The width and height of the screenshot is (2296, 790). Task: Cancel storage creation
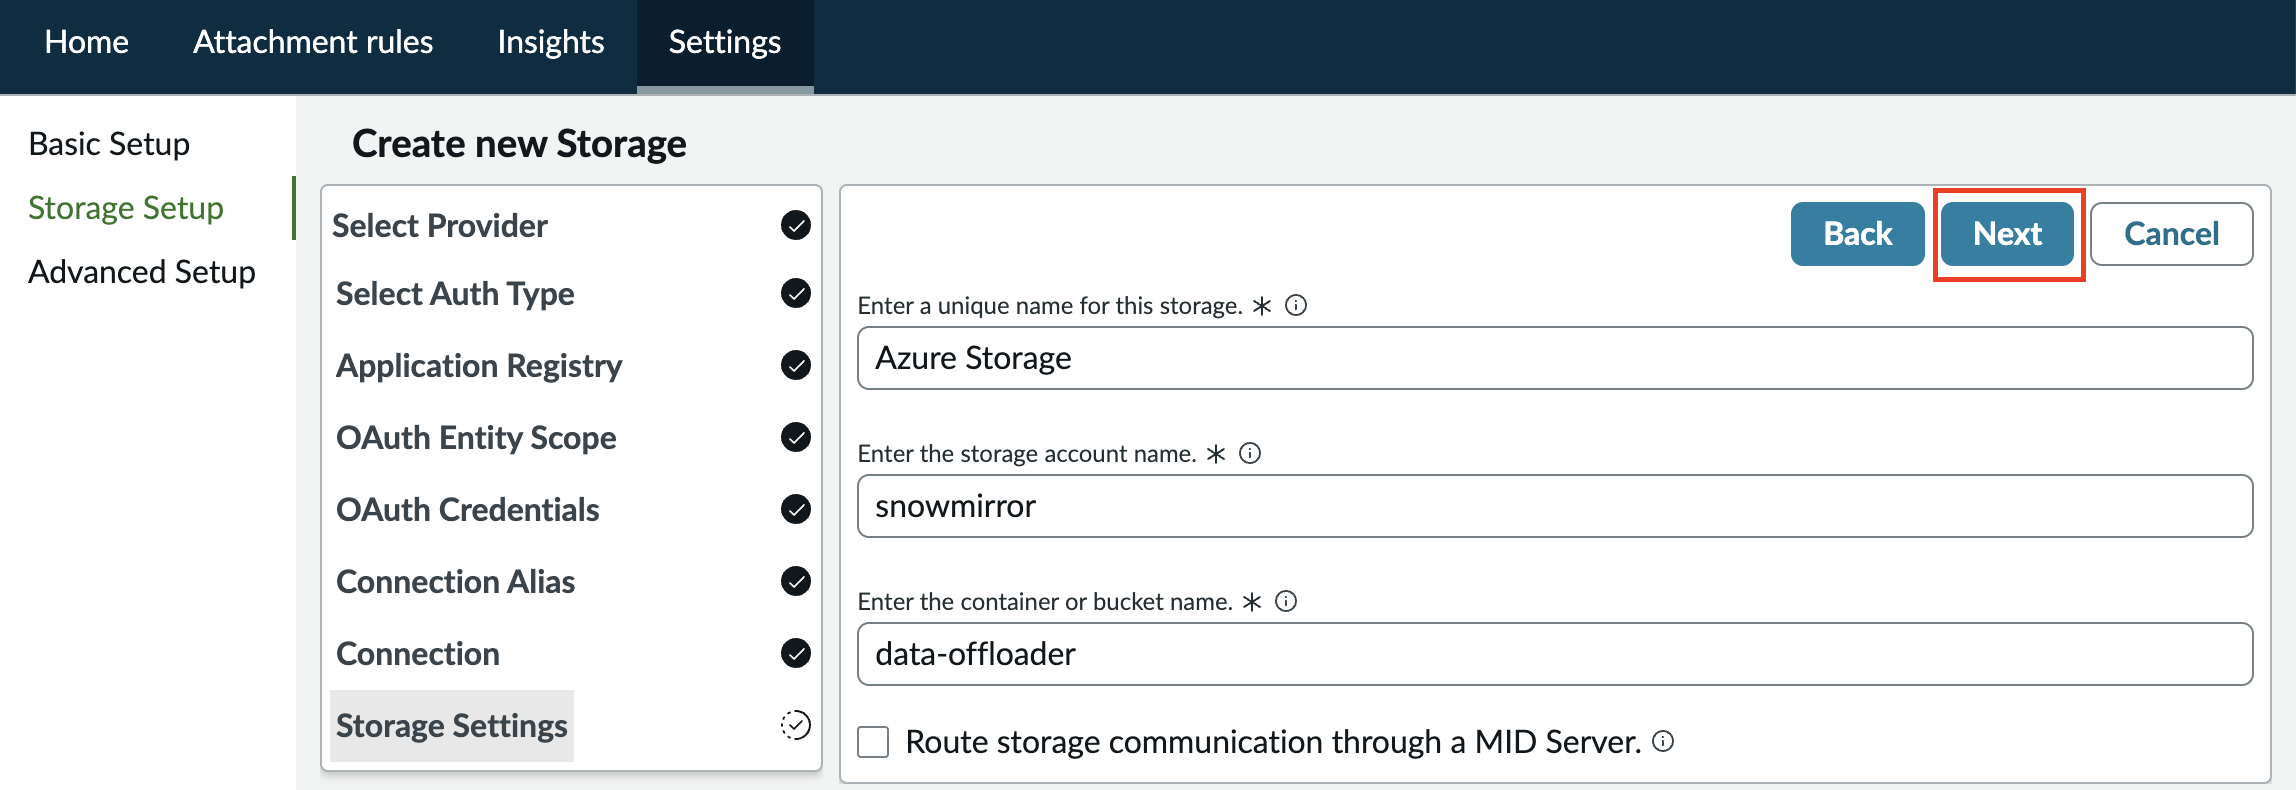[x=2172, y=234]
